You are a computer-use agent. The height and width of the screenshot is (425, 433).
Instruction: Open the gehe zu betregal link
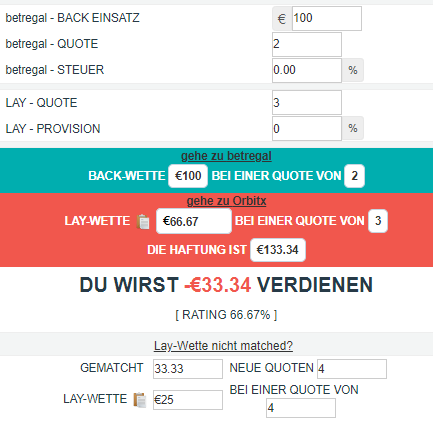tap(226, 156)
